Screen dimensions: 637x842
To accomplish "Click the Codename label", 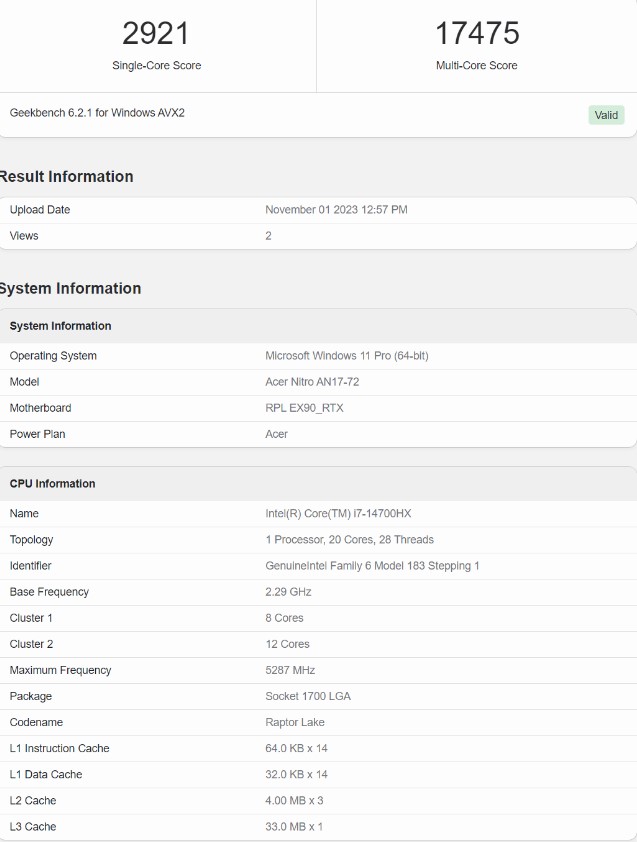I will (36, 722).
